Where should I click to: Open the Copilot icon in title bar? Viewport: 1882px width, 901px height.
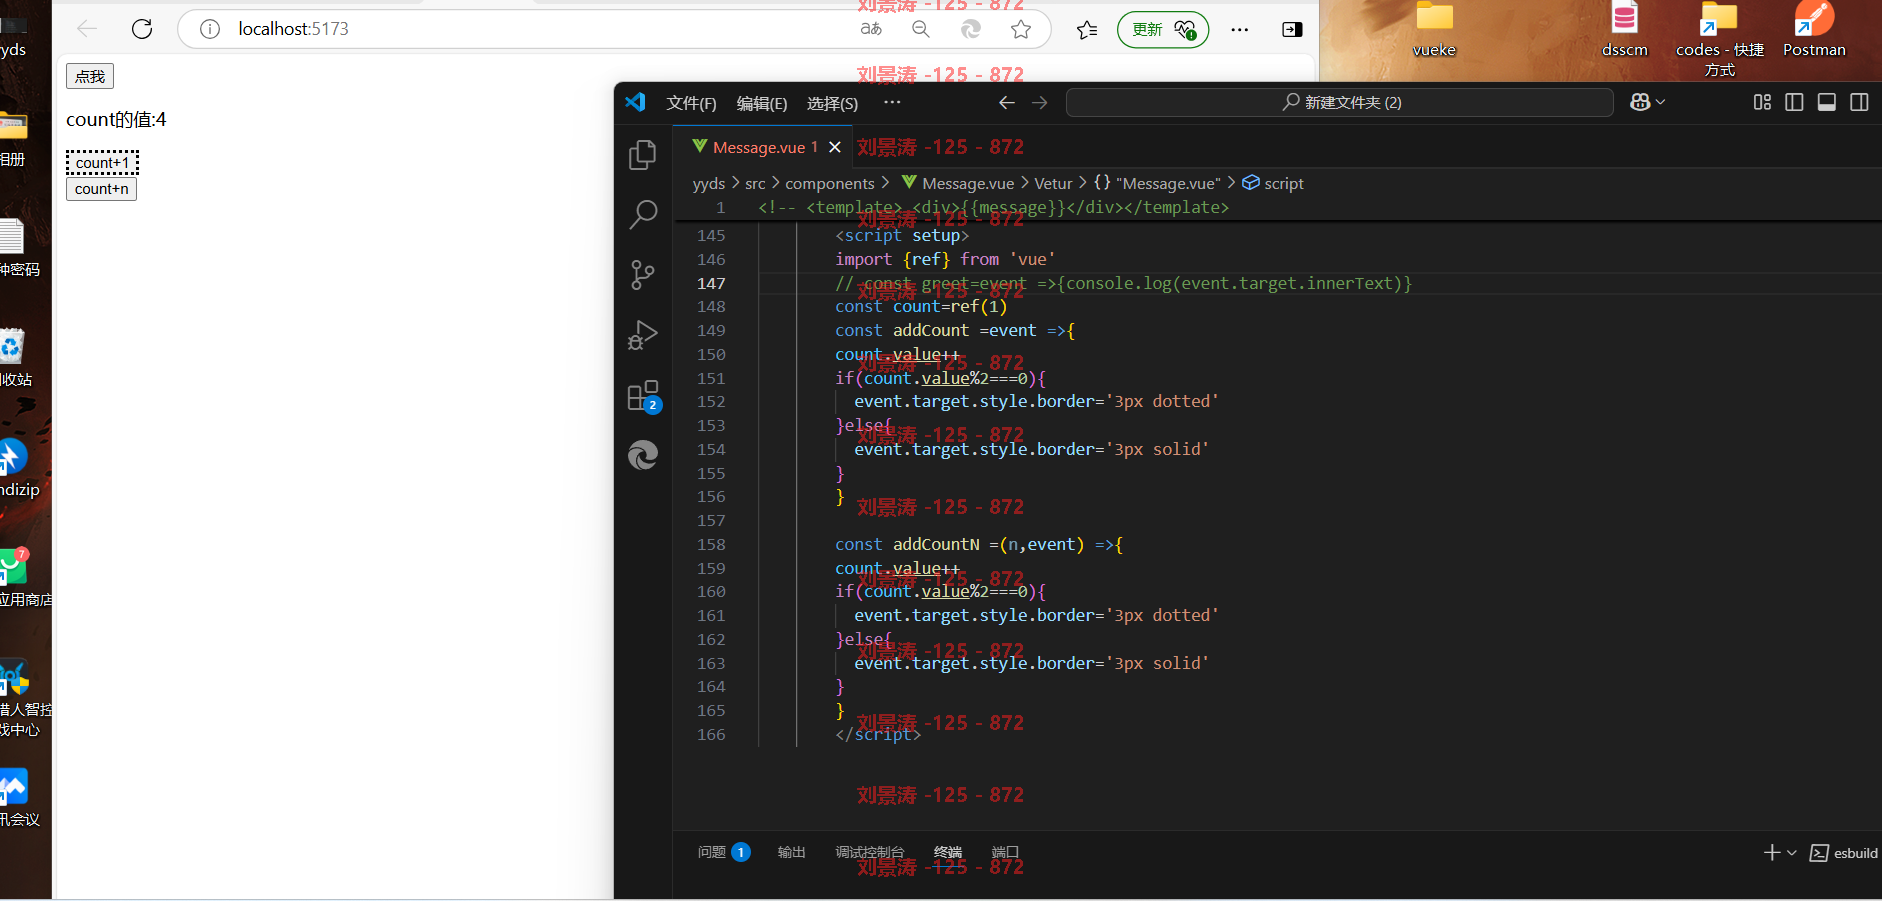tap(1640, 102)
